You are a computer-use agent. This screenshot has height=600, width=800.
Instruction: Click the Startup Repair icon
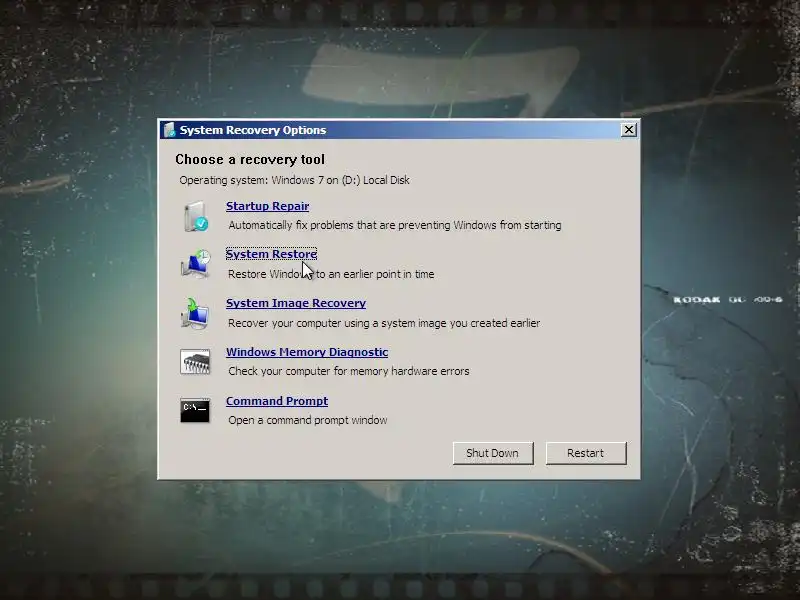(196, 216)
